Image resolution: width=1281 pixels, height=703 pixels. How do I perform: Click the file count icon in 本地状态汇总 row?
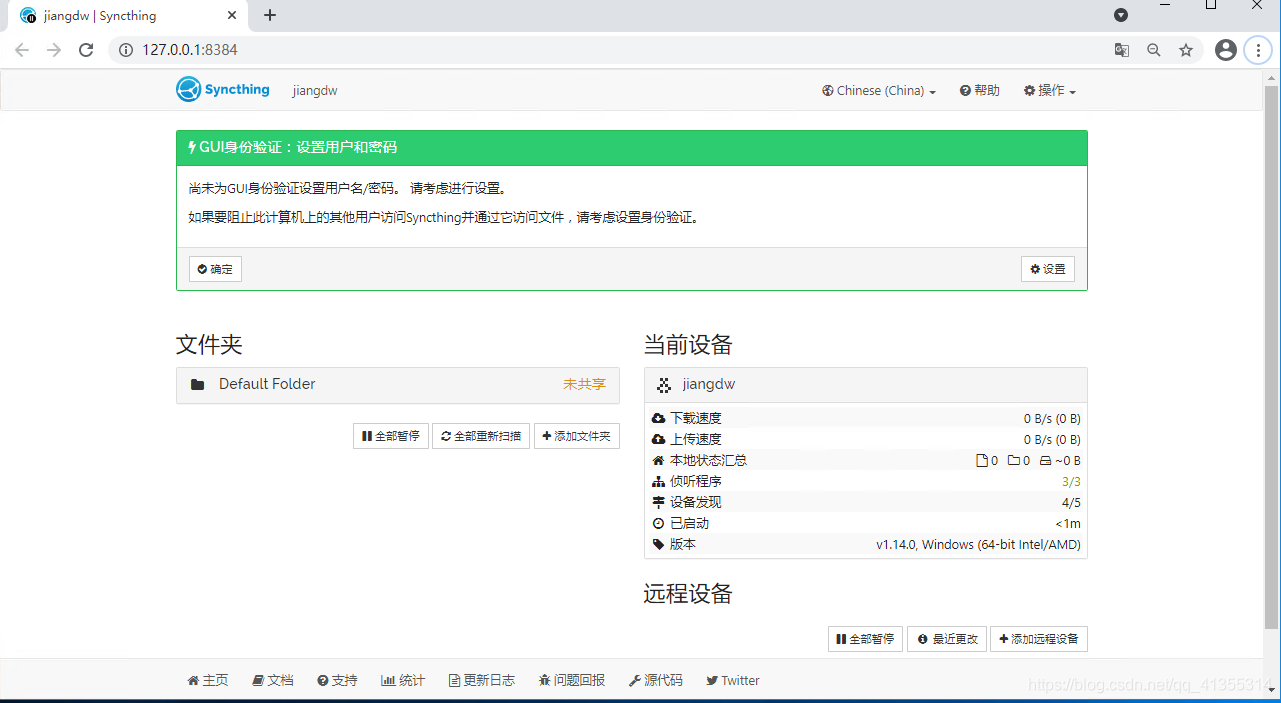[982, 460]
